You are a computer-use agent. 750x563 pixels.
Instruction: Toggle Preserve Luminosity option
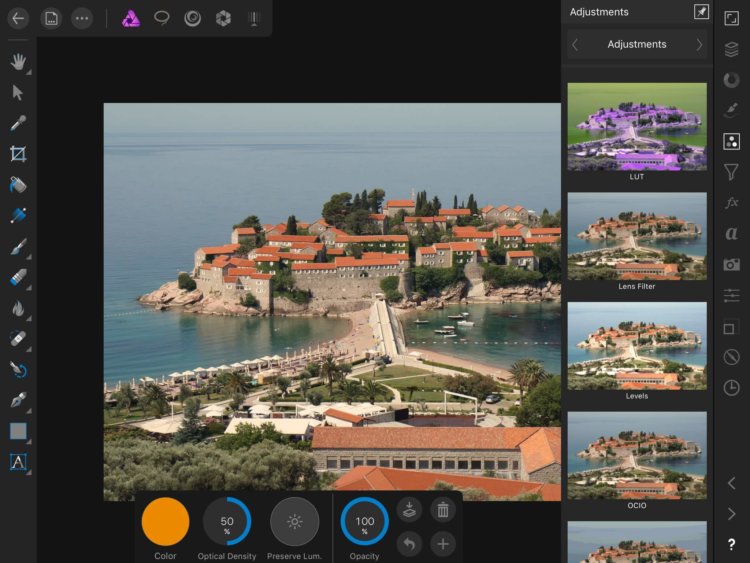point(294,521)
